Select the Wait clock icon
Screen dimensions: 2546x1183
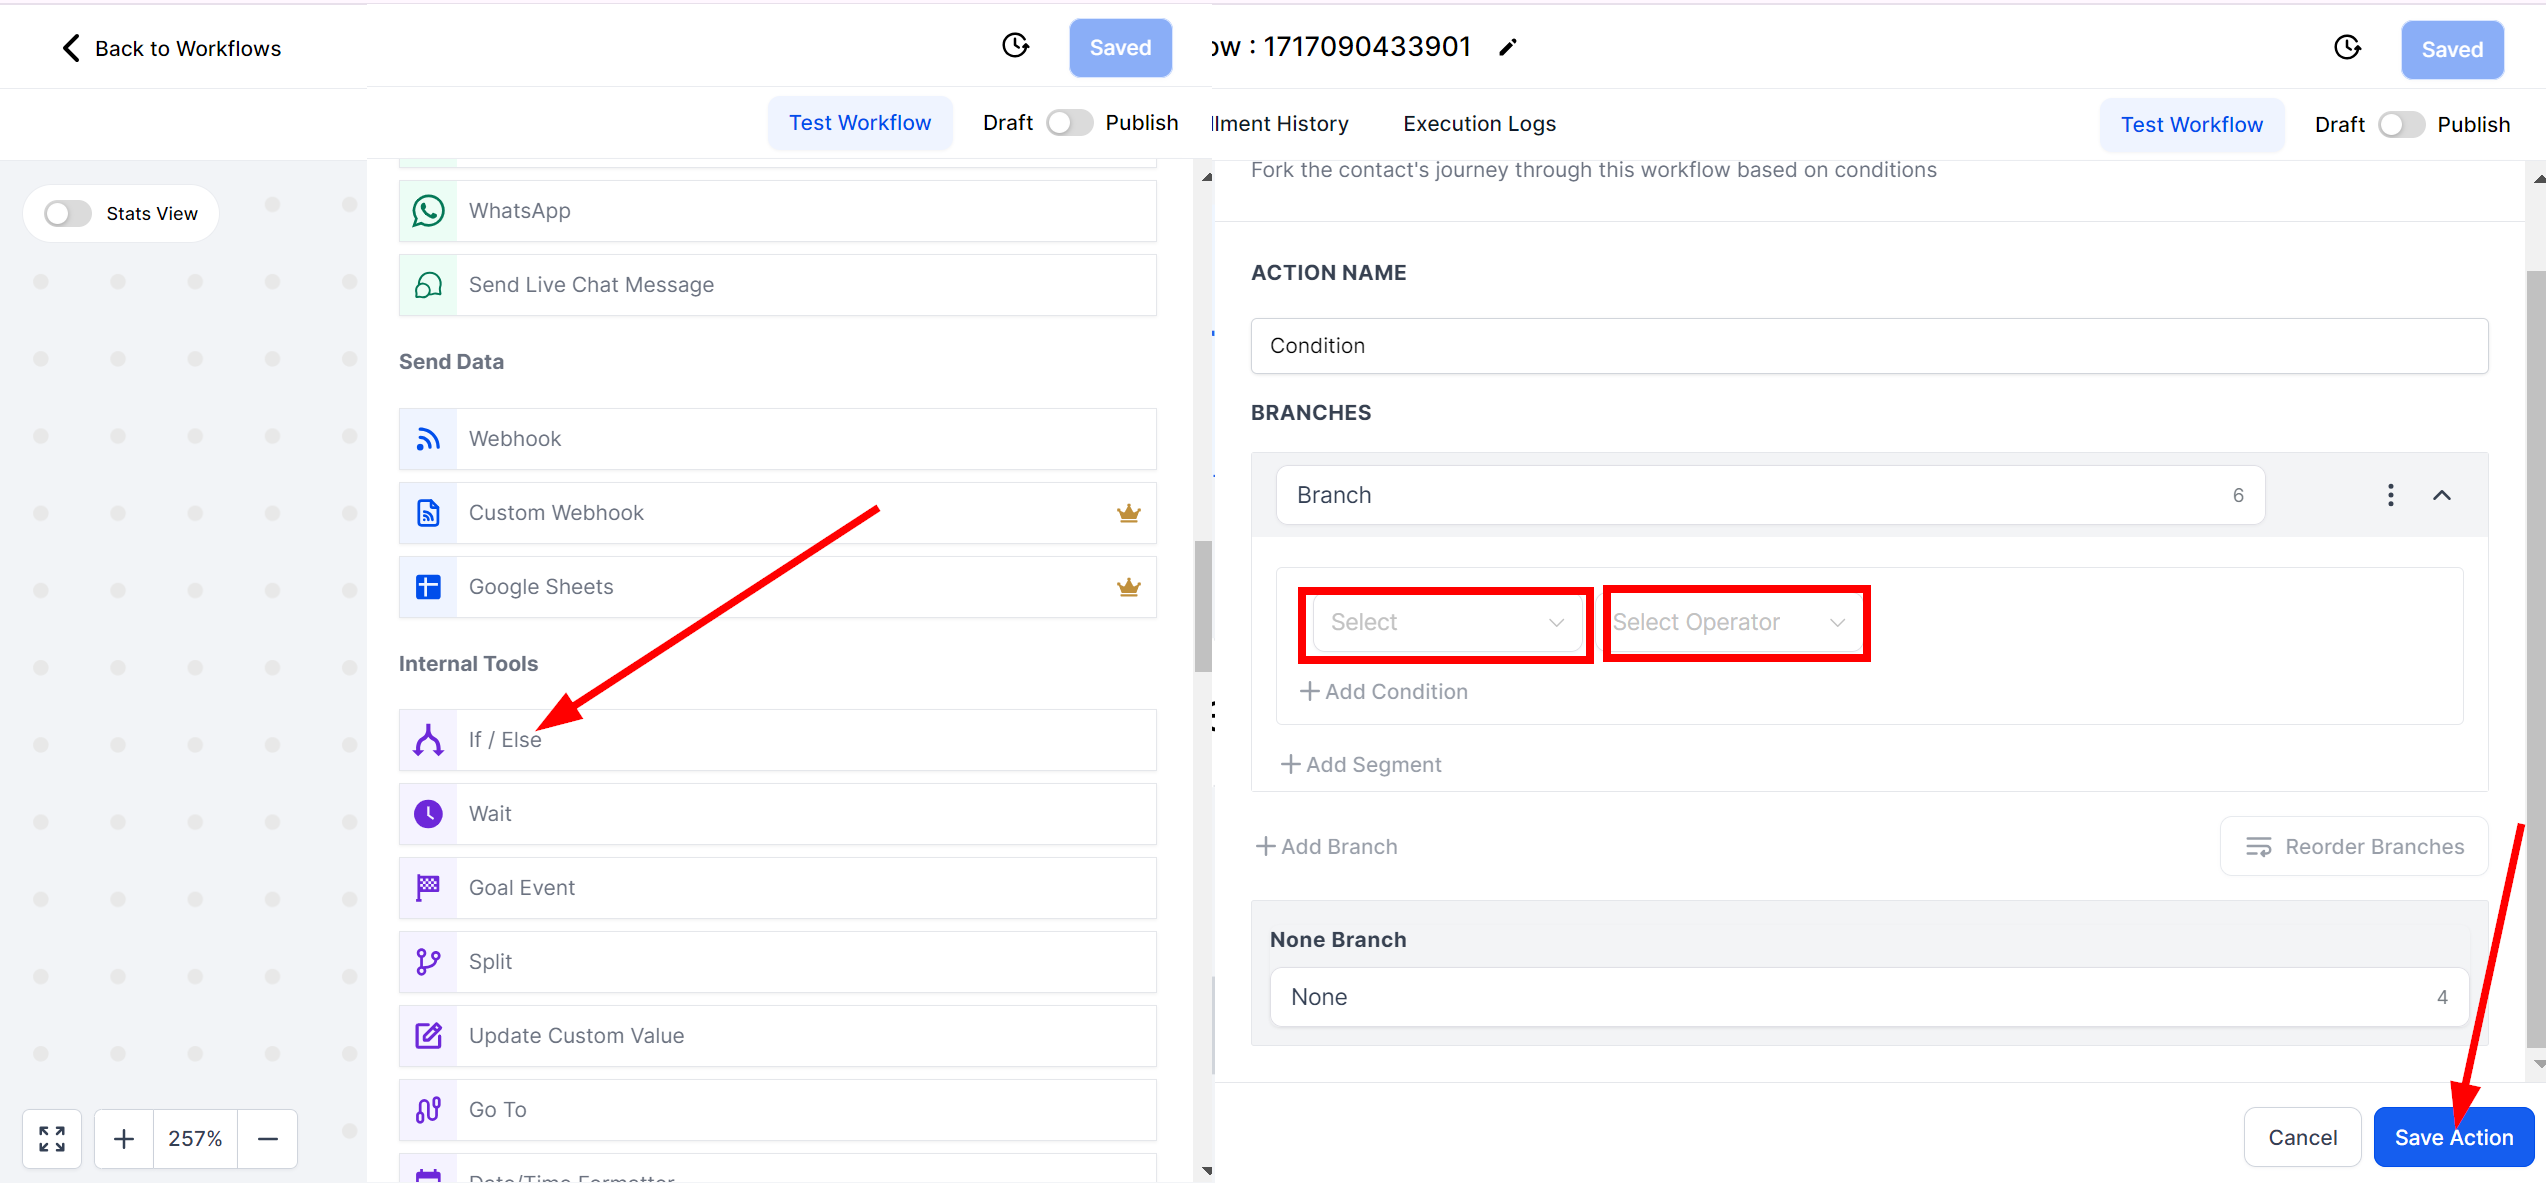click(428, 814)
